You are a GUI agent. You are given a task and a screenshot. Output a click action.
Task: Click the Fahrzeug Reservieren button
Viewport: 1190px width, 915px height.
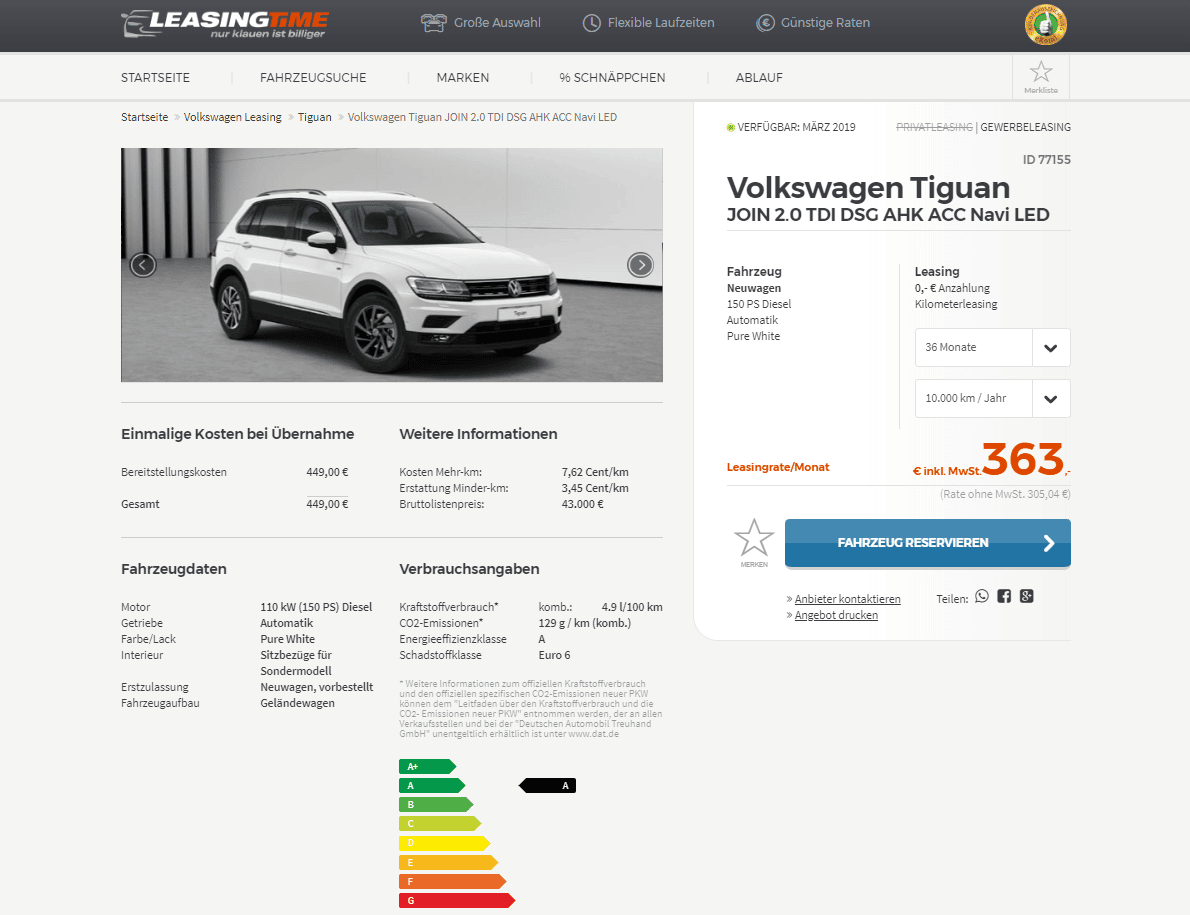pos(927,542)
